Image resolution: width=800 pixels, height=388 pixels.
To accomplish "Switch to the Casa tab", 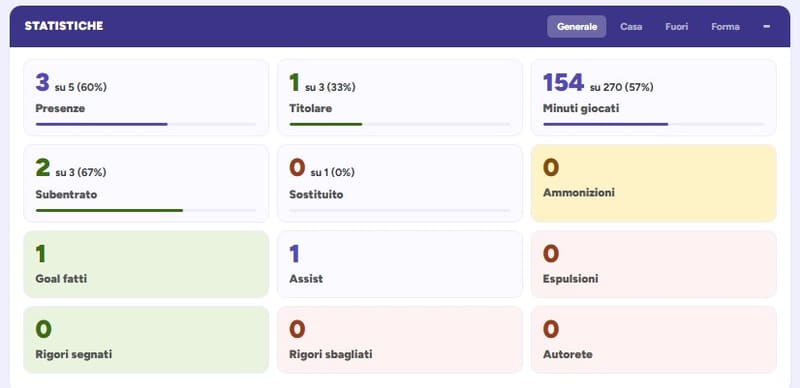I will 631,27.
